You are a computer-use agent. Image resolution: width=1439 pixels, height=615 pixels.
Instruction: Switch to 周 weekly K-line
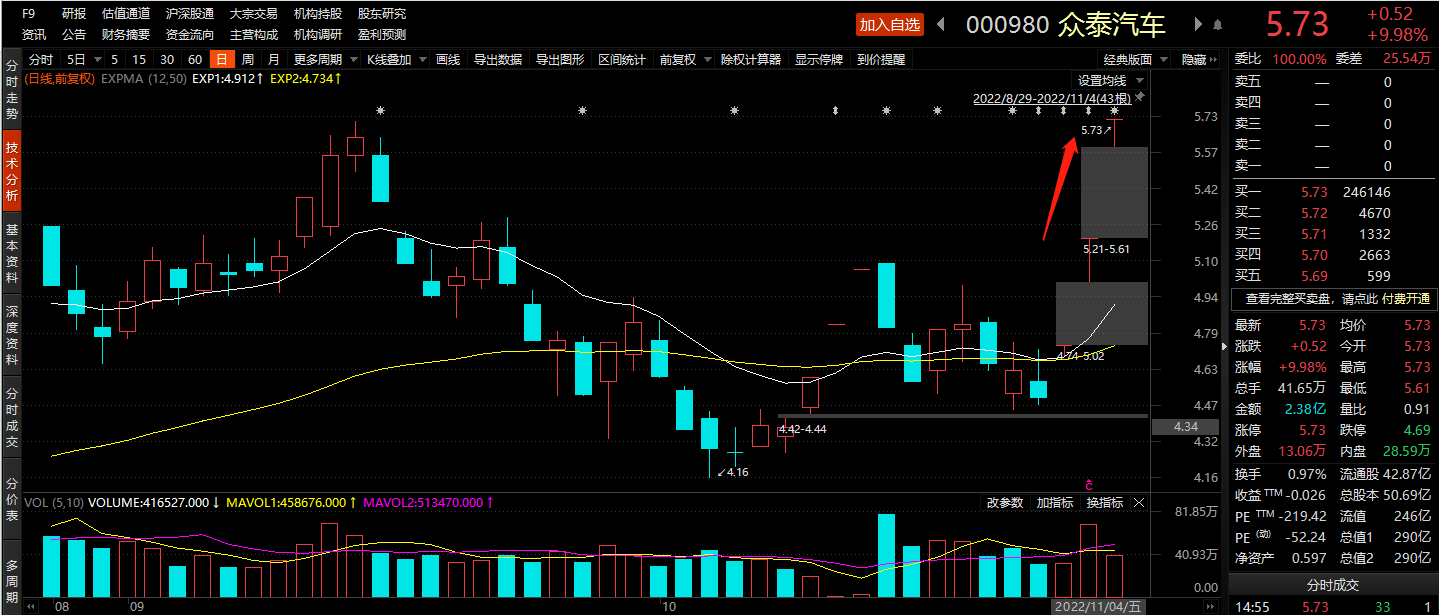click(x=247, y=60)
